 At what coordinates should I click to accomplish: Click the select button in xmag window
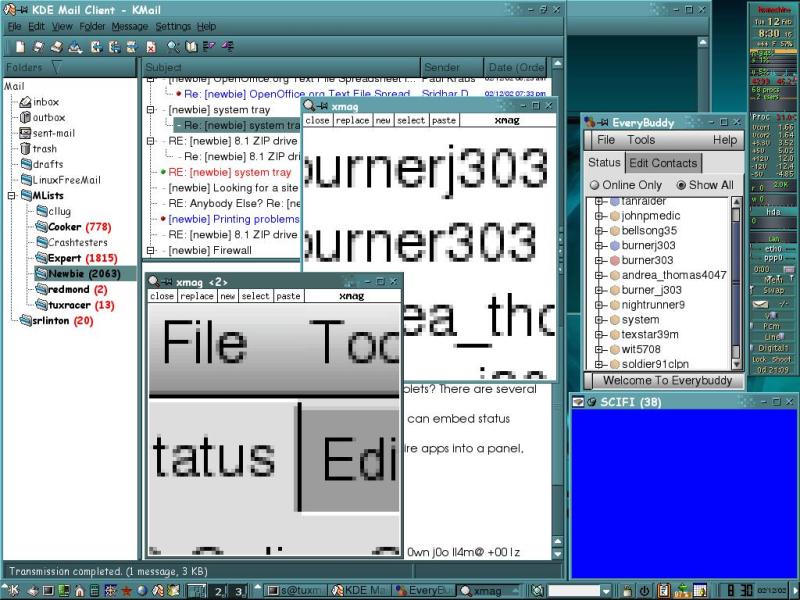[411, 120]
